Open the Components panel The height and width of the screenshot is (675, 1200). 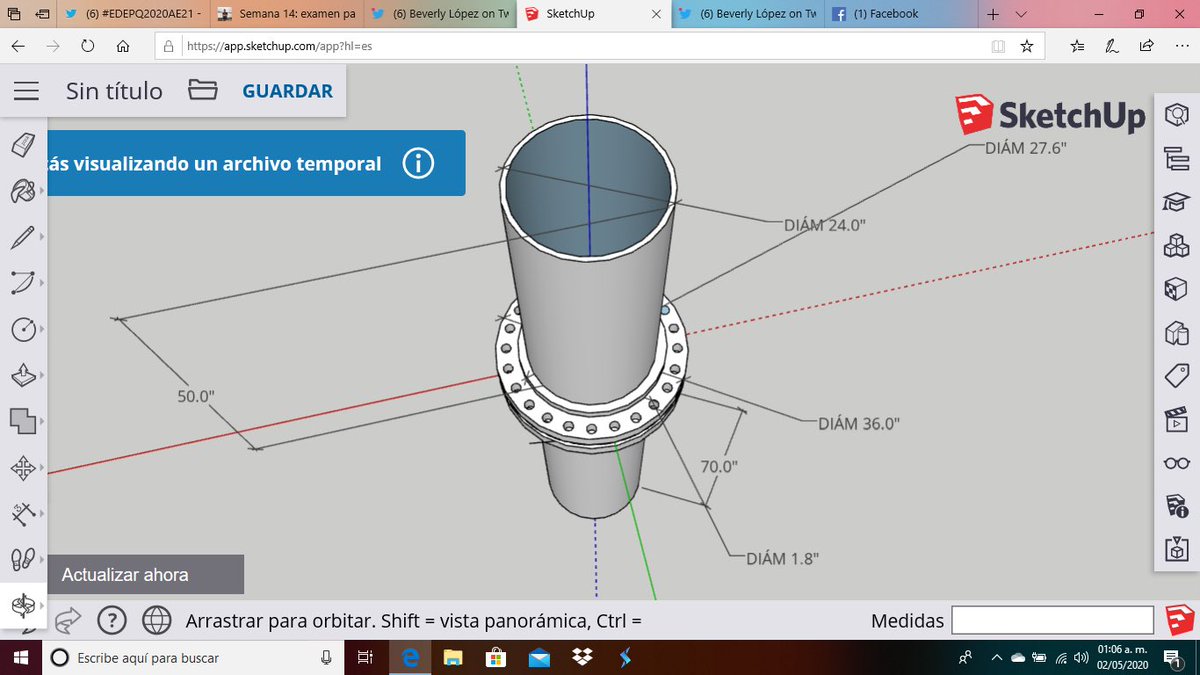click(x=1177, y=245)
